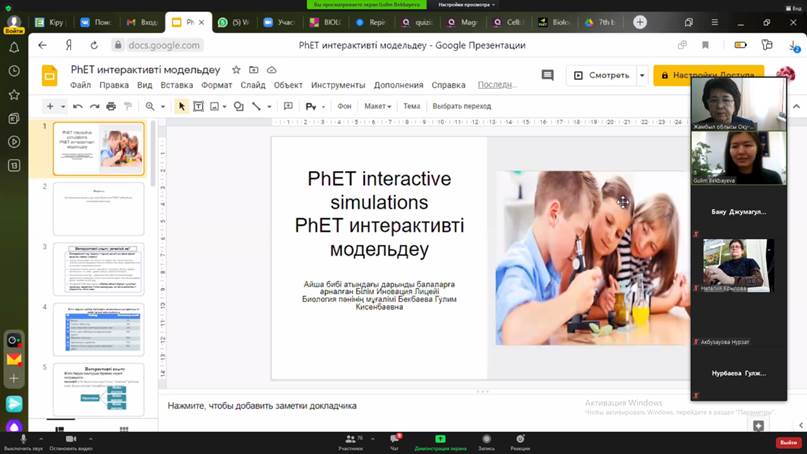Select slide 4 thumbnail with table
Viewport: 807px width, 454px height.
99,329
